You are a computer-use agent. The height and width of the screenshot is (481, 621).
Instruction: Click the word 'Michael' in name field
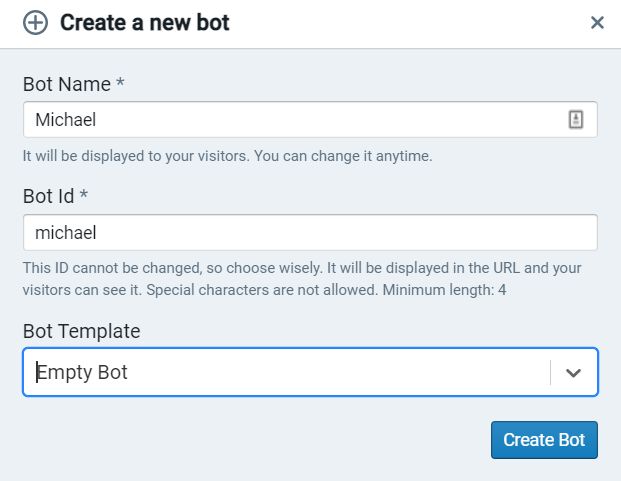coord(65,120)
